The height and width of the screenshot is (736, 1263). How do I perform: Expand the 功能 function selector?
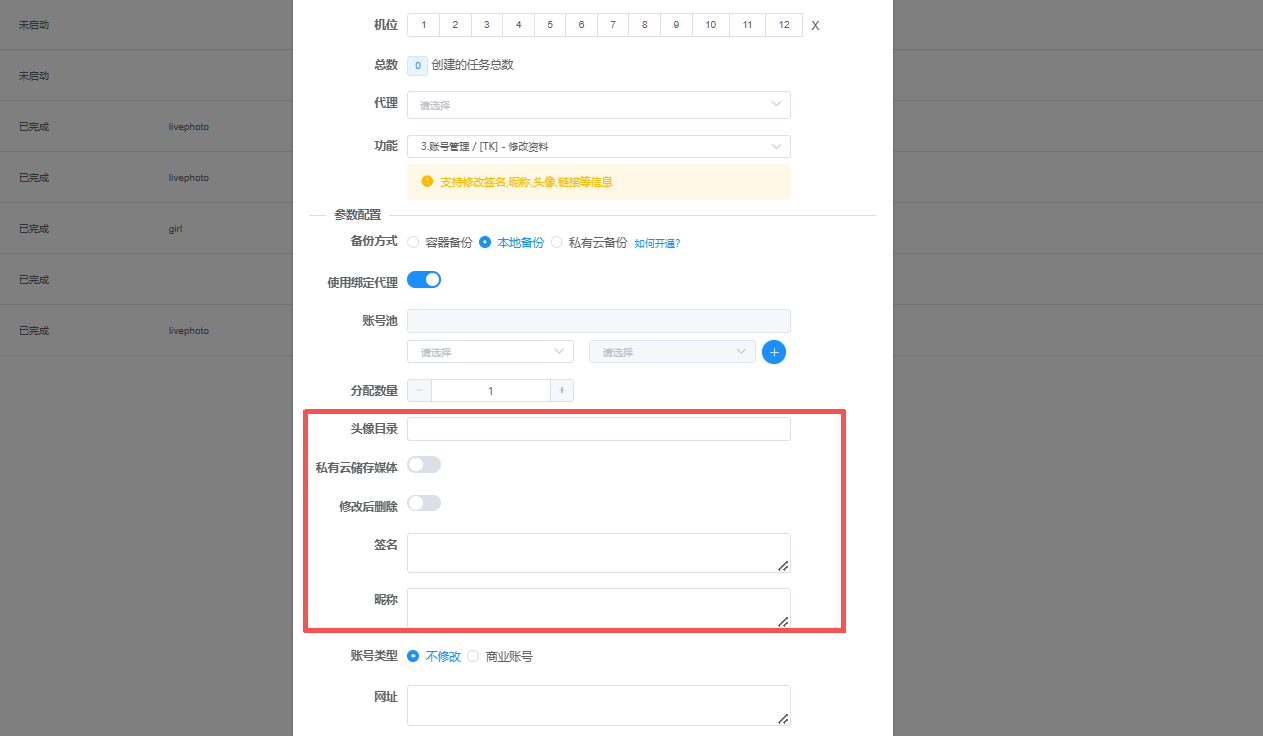[598, 146]
